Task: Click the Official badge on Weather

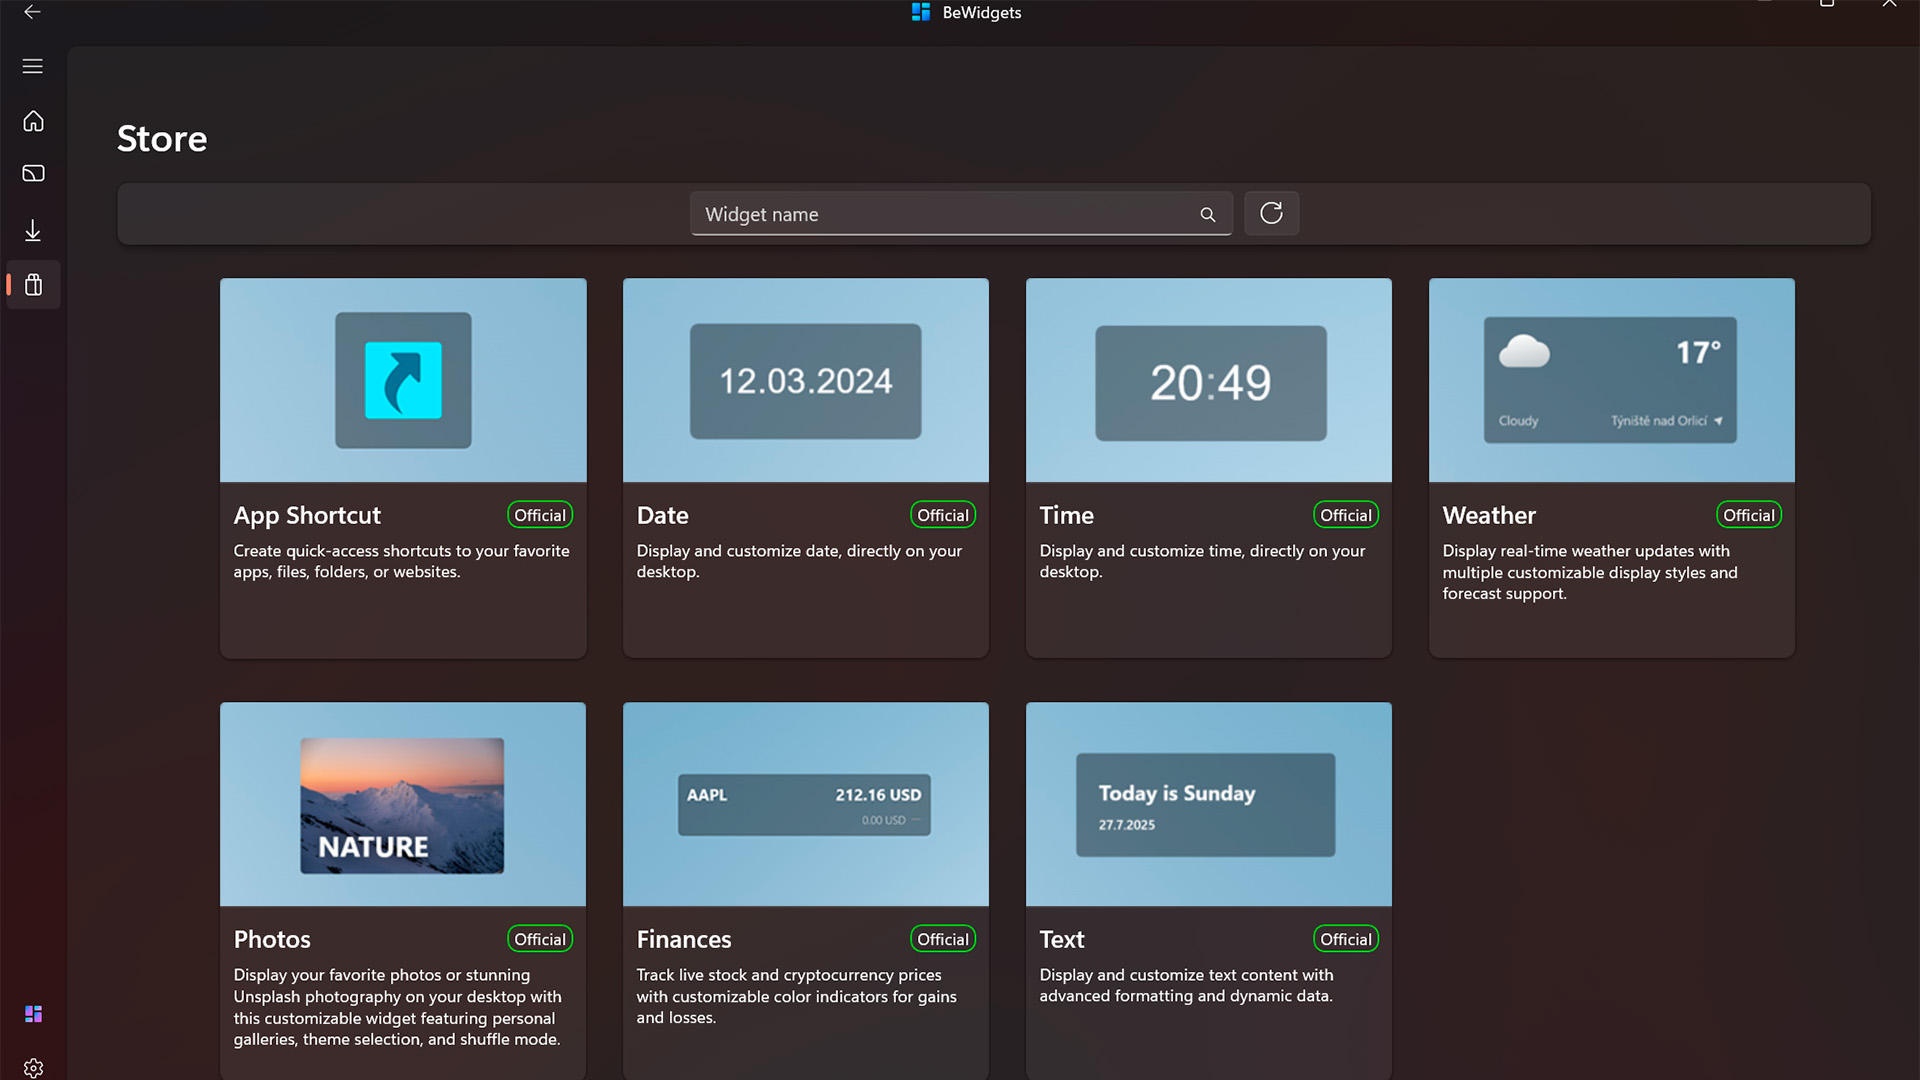Action: (x=1748, y=515)
